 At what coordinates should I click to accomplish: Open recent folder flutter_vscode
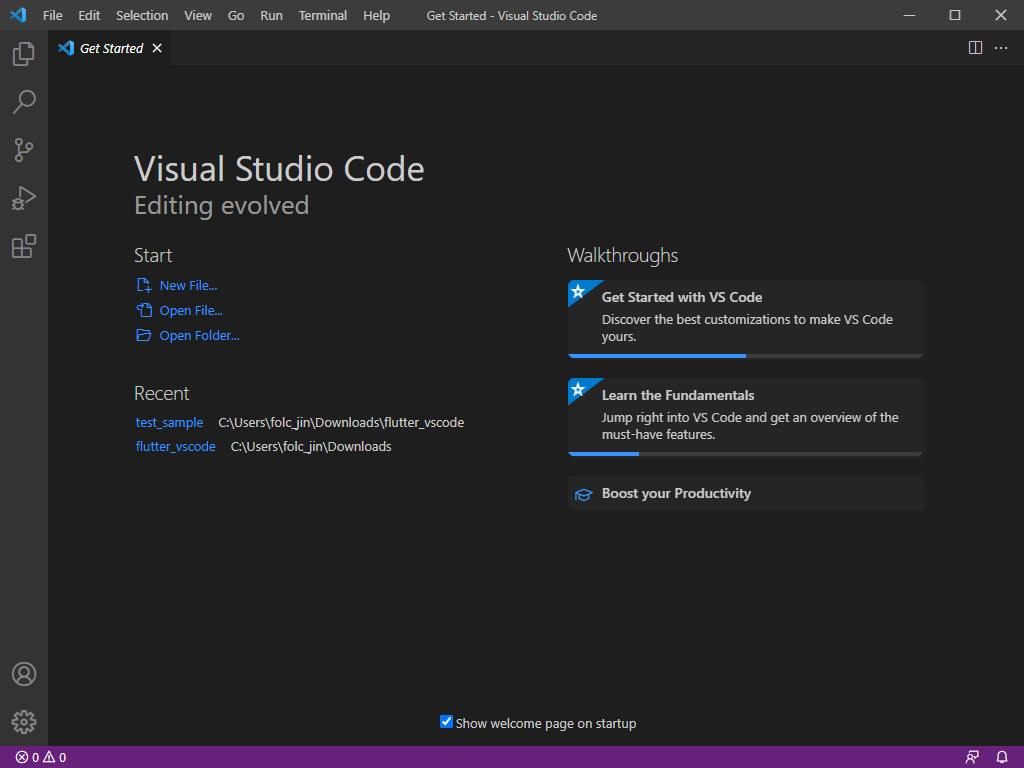click(x=175, y=447)
